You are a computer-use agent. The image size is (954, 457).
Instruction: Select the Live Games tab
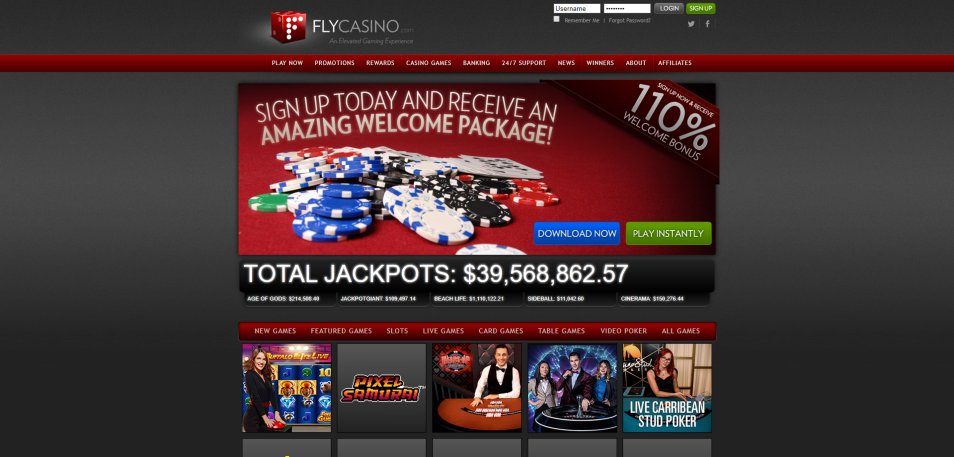pos(444,331)
